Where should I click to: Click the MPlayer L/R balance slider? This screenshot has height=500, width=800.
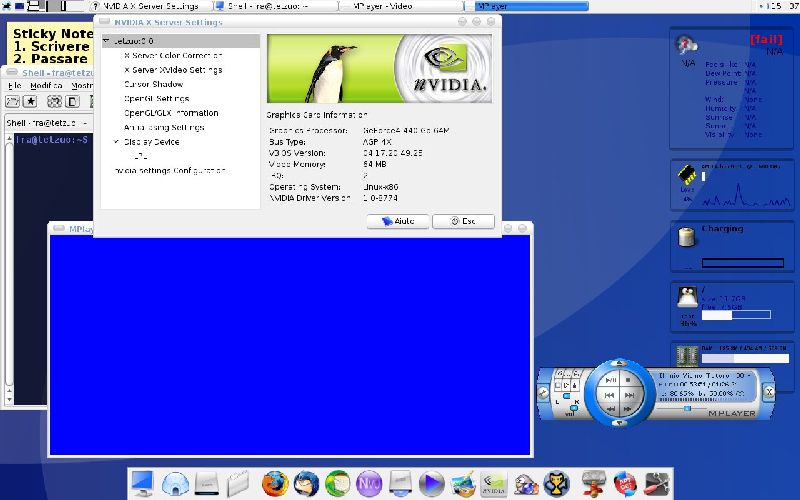click(566, 396)
